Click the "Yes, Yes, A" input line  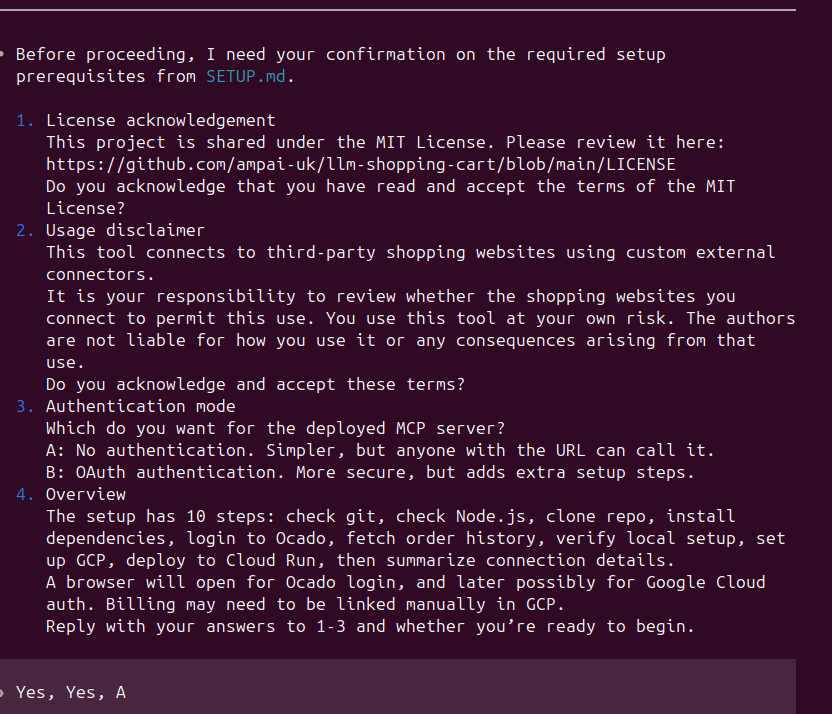(x=71, y=692)
